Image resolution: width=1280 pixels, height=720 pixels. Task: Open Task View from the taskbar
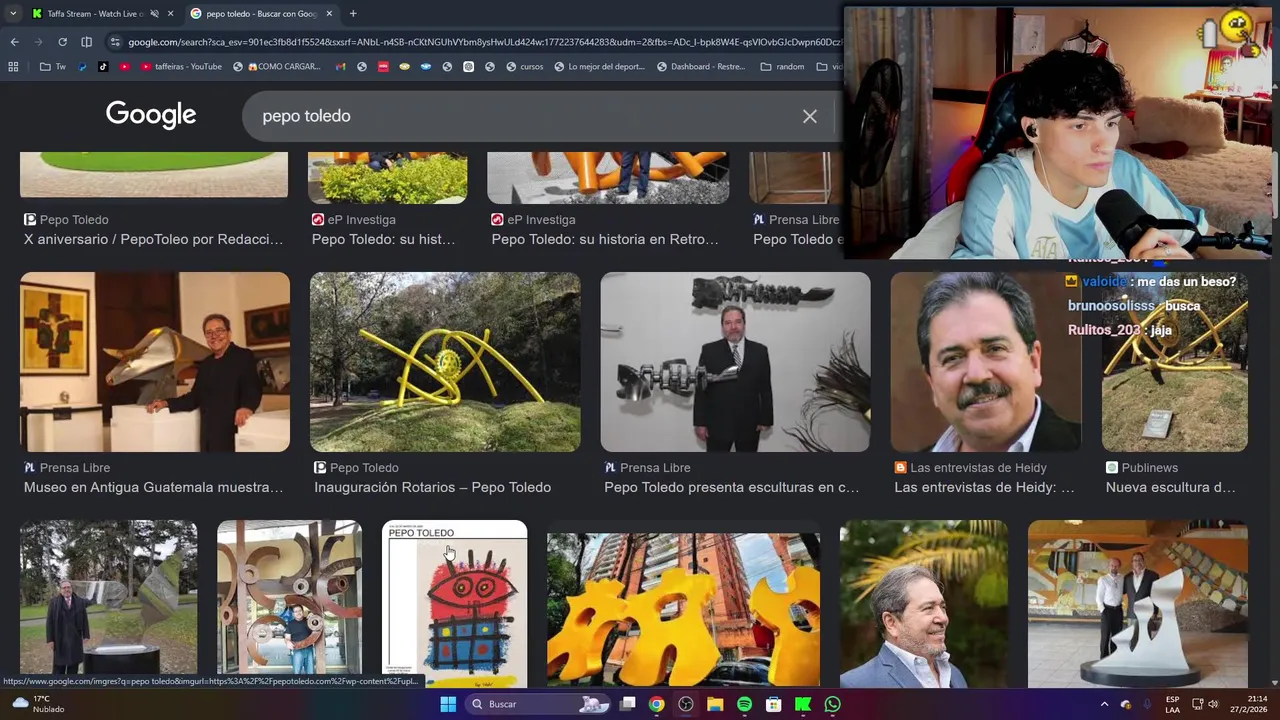627,704
